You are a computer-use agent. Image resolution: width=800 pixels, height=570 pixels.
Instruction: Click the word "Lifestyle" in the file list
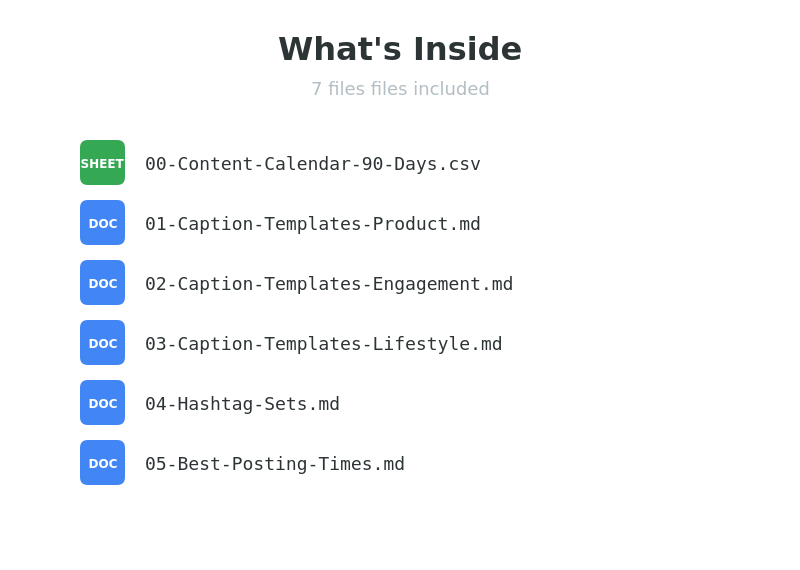pyautogui.click(x=421, y=344)
